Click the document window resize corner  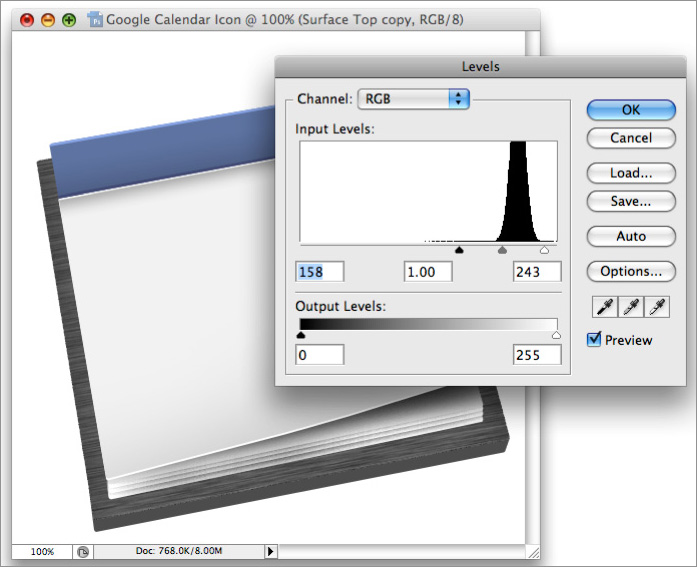pyautogui.click(x=533, y=552)
